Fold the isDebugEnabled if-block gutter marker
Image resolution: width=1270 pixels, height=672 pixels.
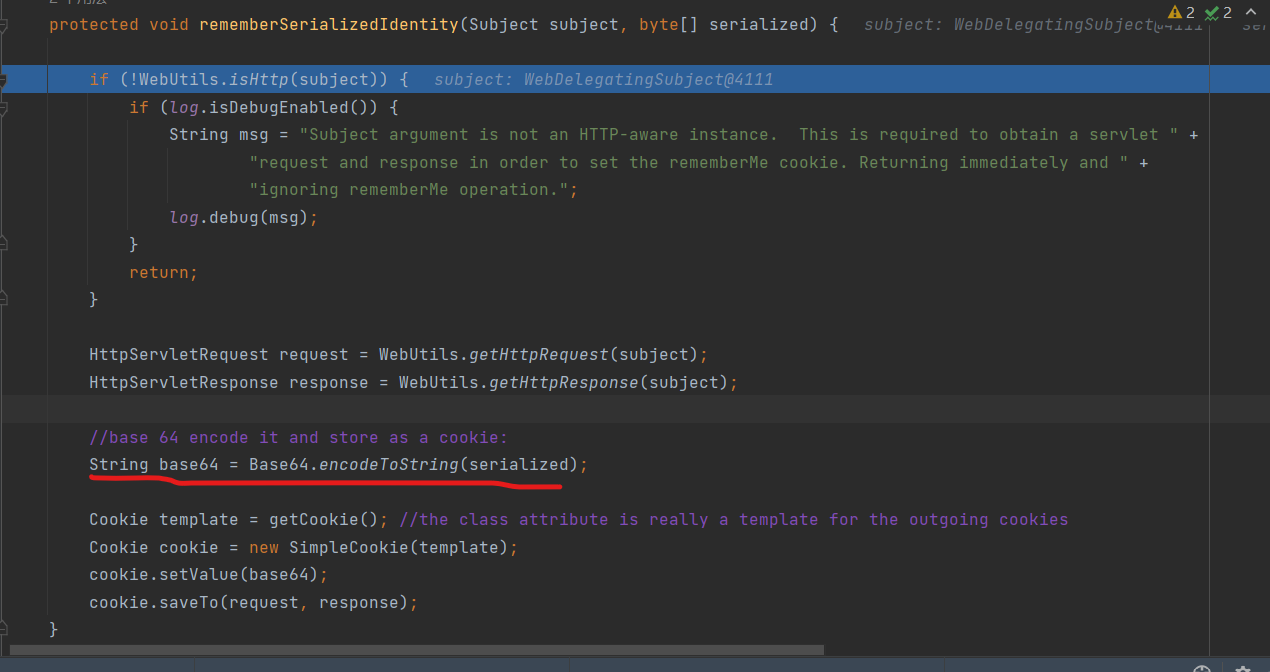(x=4, y=107)
